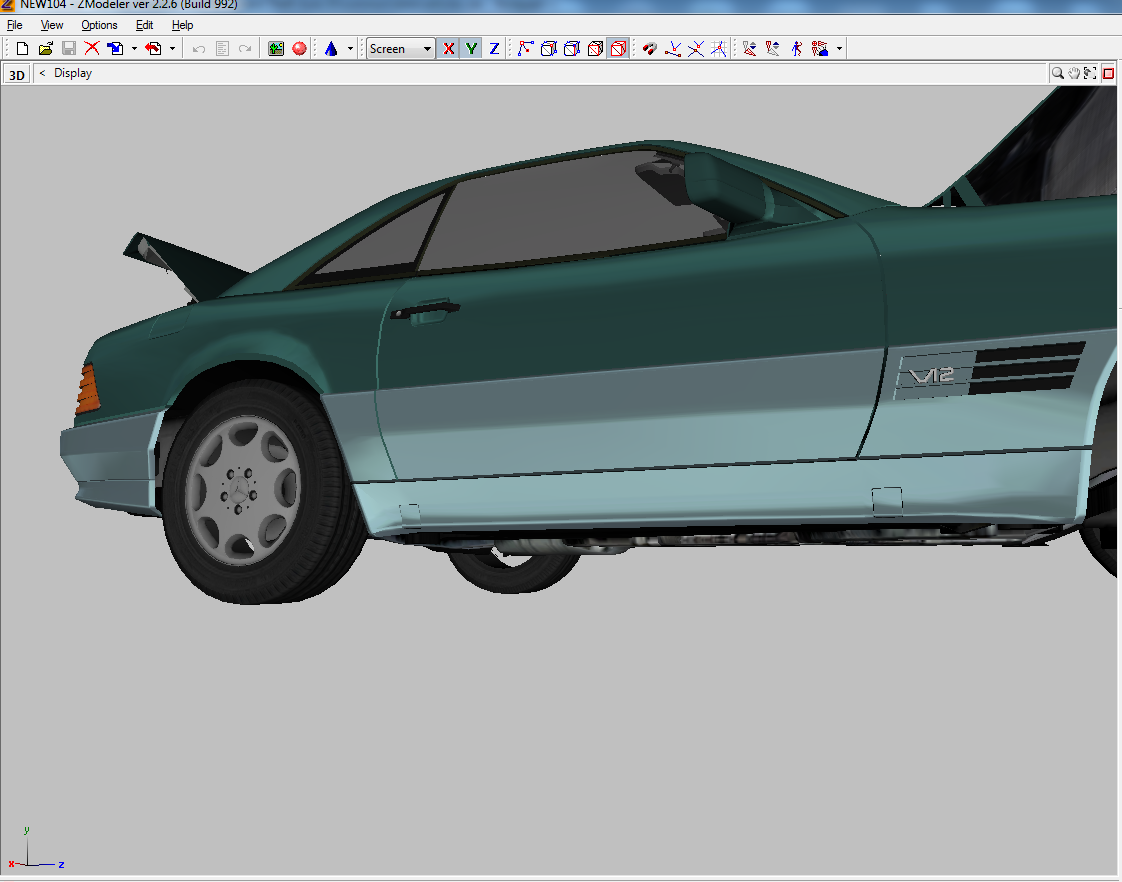The height and width of the screenshot is (882, 1122).
Task: Toggle the Z axis constraint
Action: (x=494, y=48)
